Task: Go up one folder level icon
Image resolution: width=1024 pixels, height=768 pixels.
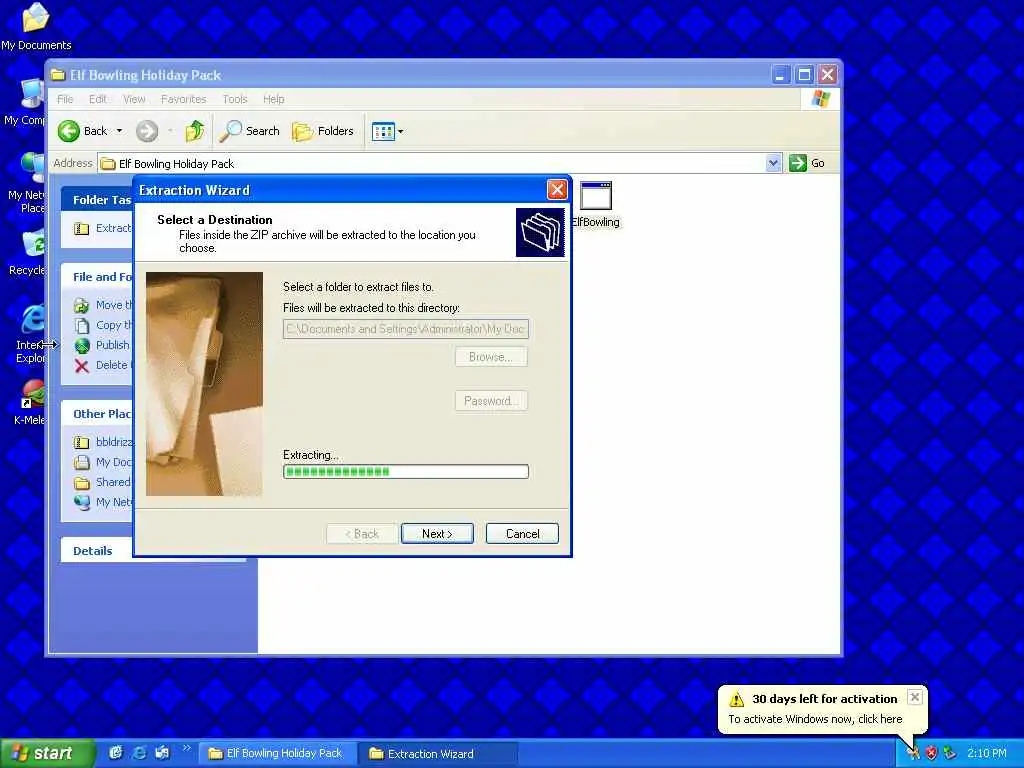Action: [194, 131]
